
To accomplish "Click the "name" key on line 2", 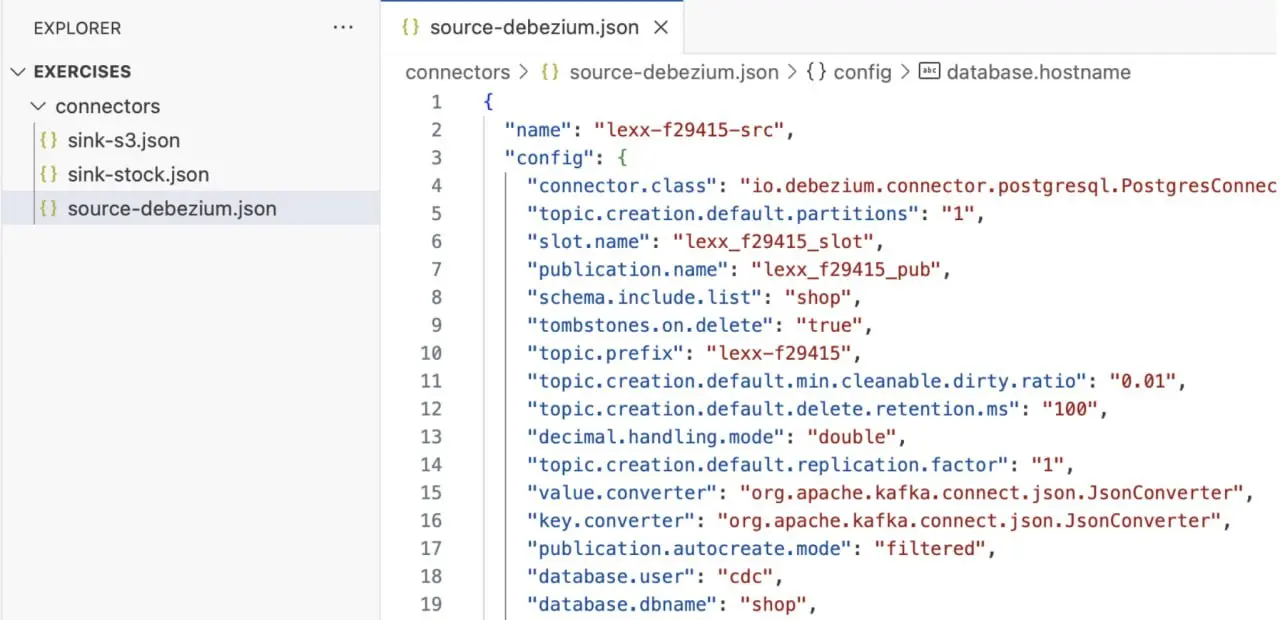I will (537, 129).
